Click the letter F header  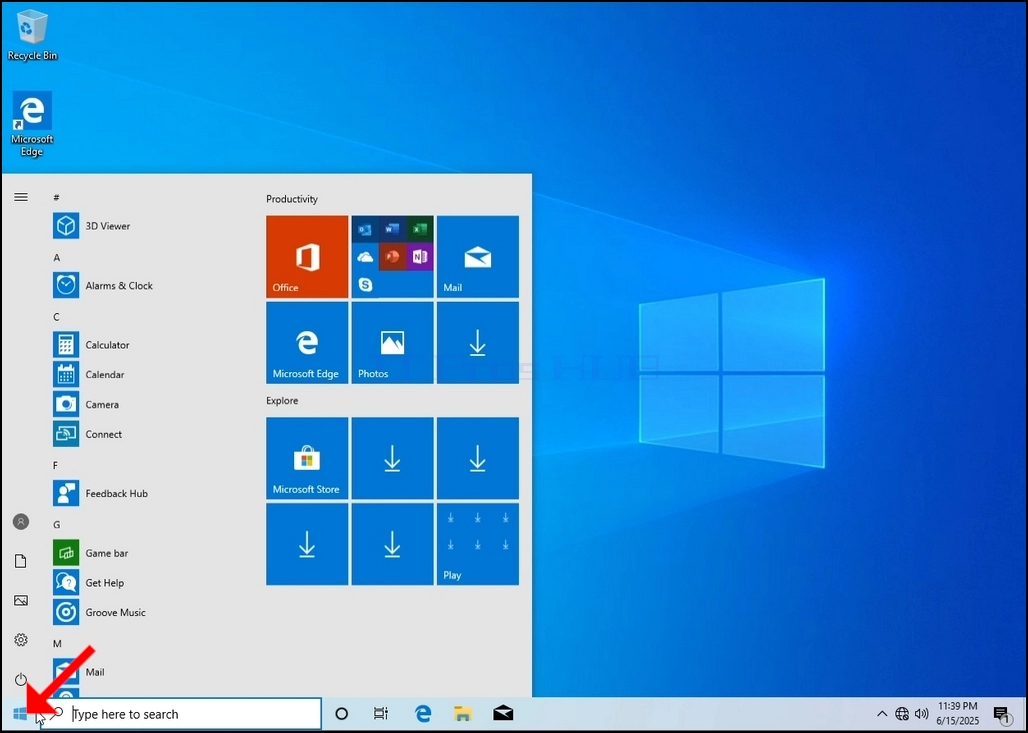pos(55,465)
